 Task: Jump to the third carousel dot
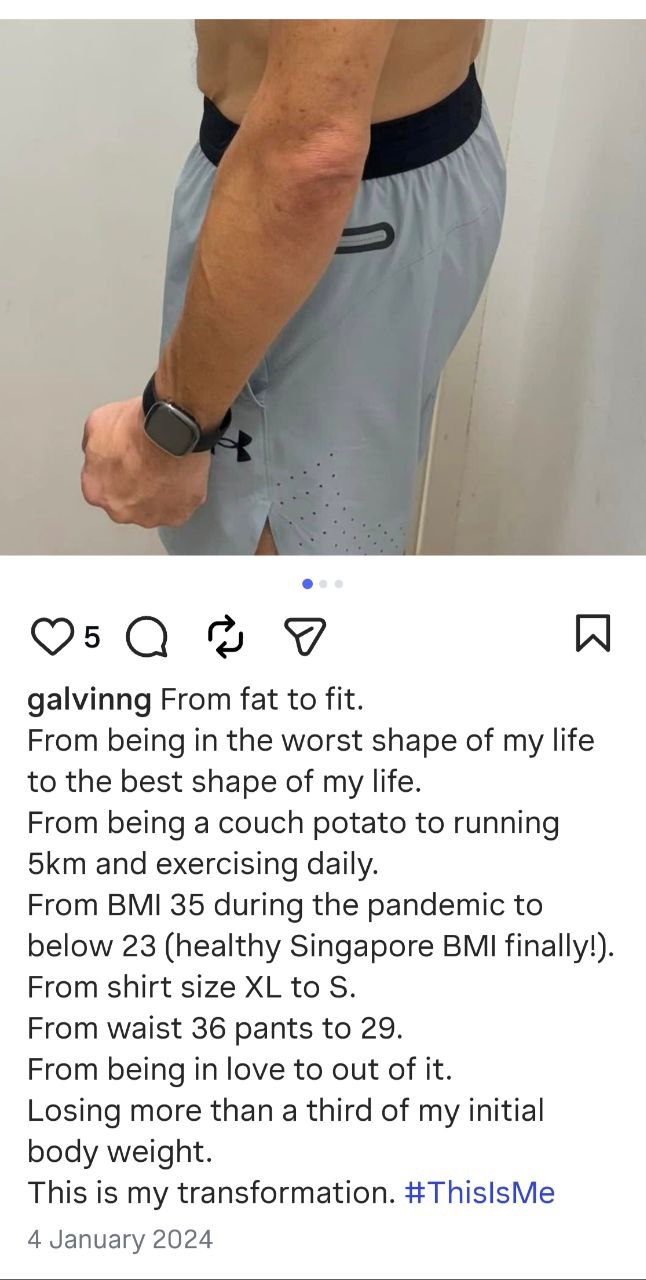(x=339, y=583)
